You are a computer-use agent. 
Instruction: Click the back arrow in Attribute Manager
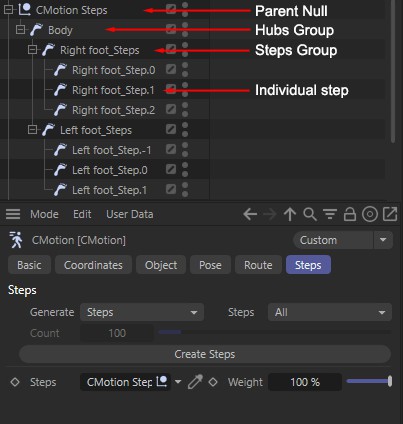[250, 214]
